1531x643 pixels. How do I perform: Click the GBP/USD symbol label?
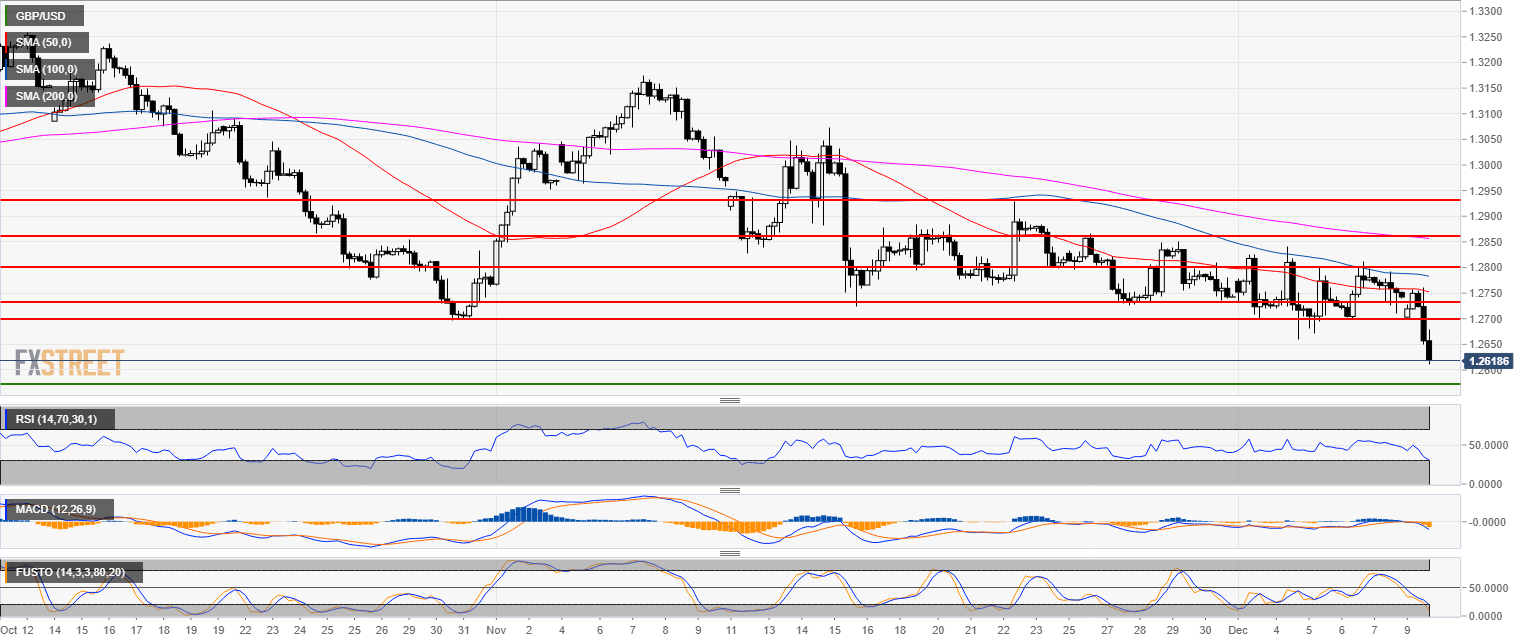43,16
